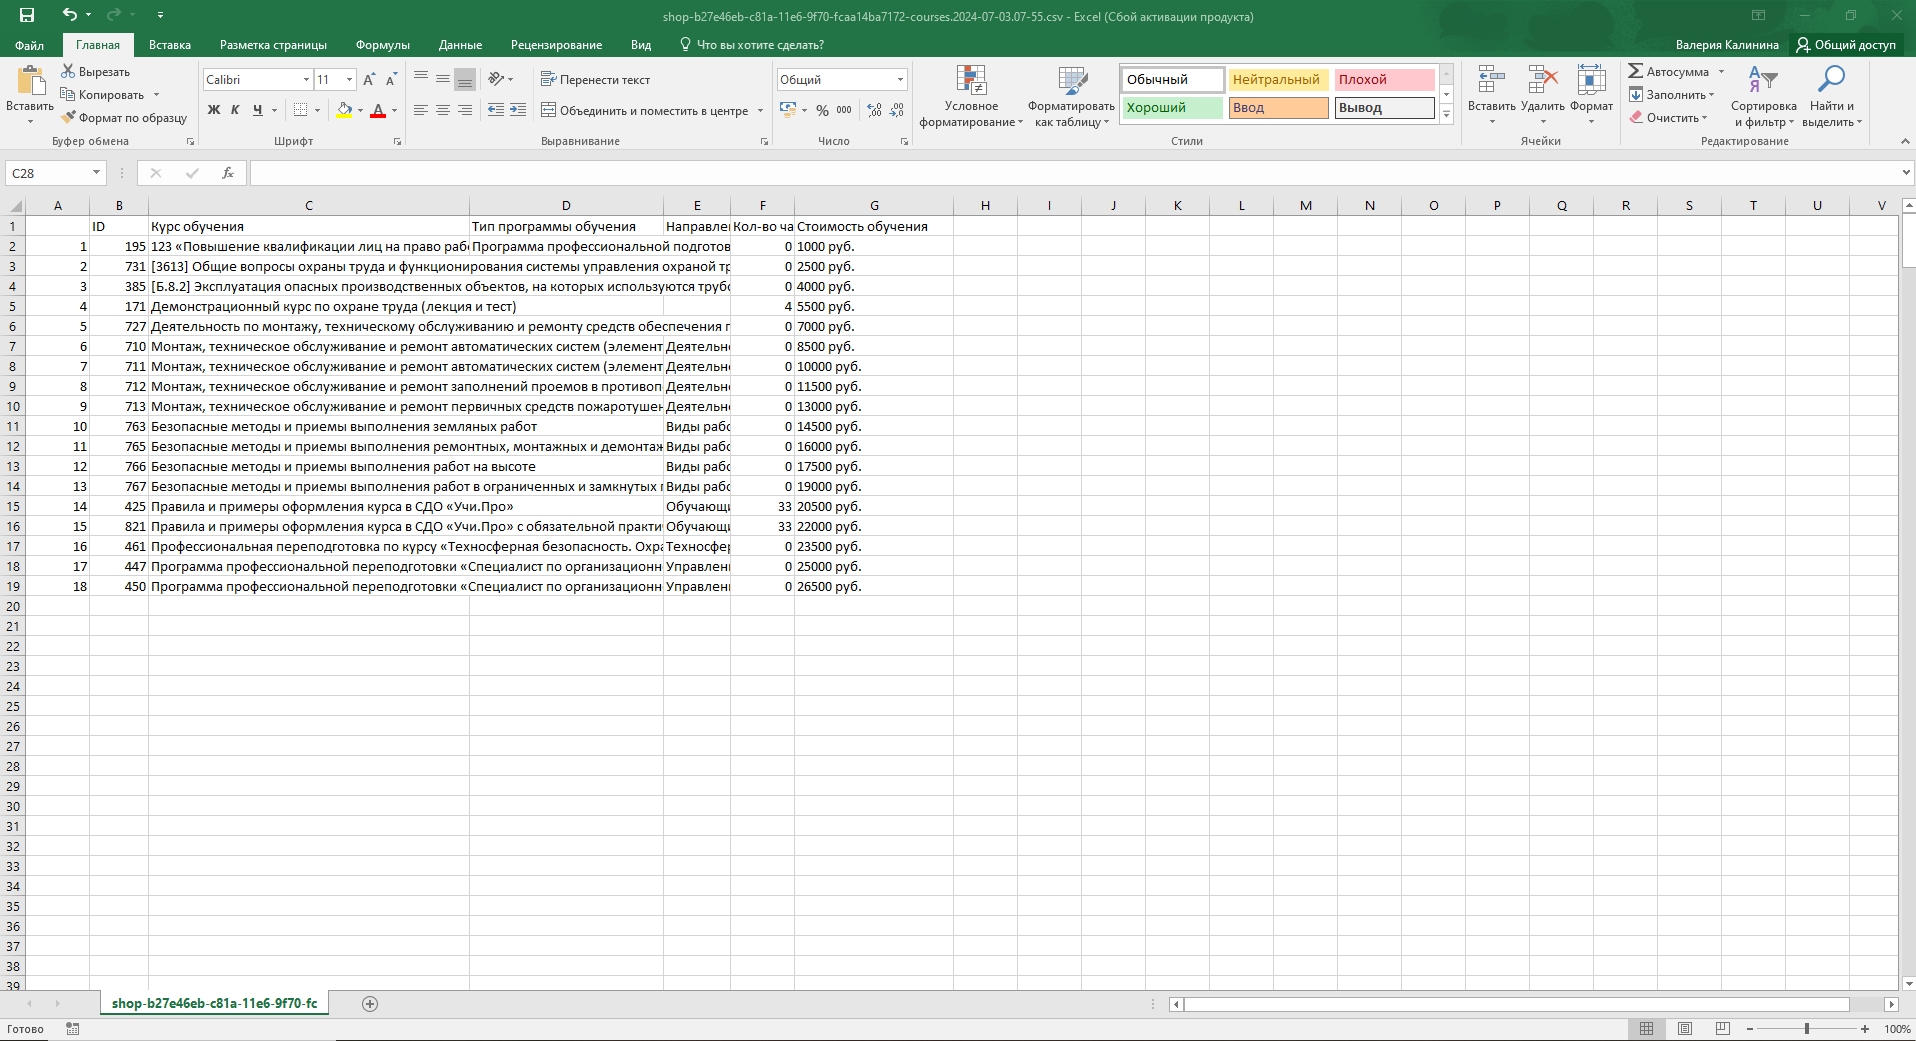
Task: Open Insert cells (Вставить) in Ячейки group
Action: click(1491, 95)
